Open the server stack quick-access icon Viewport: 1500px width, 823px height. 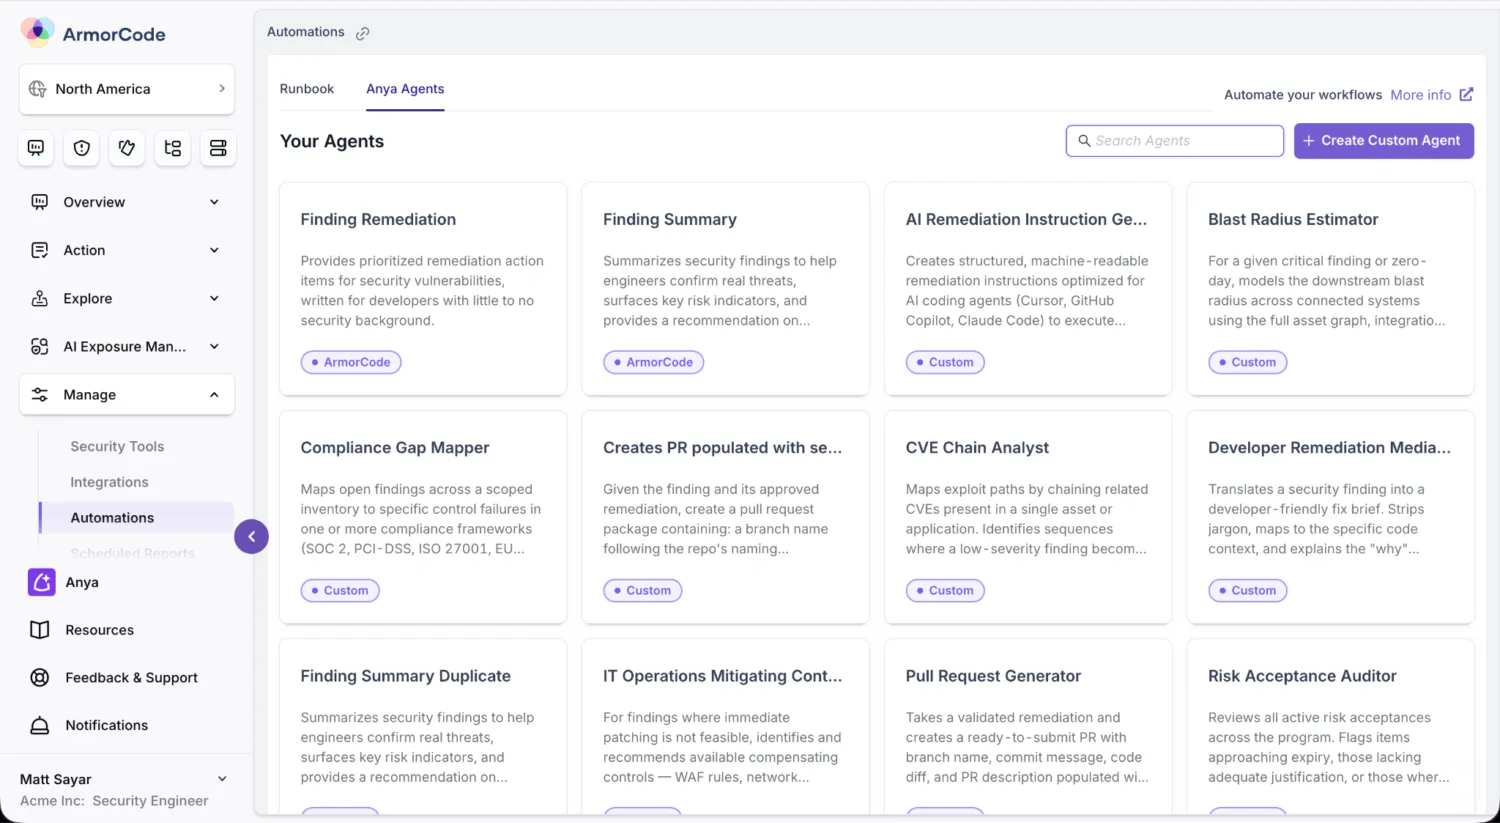point(218,148)
